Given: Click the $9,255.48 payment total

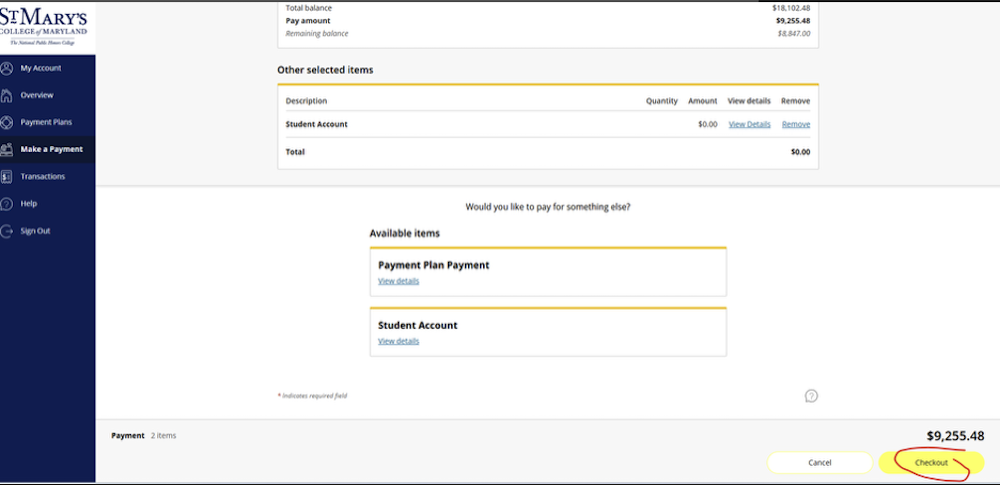Looking at the screenshot, I should pos(955,436).
